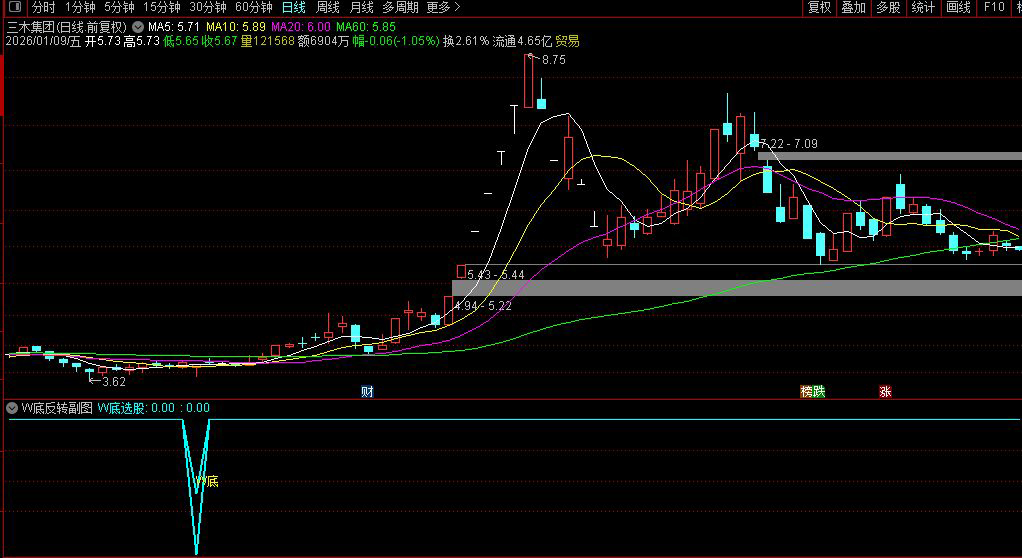Viewport: 1022px width, 558px height.
Task: Open the 统计 statistics tool
Action: point(924,7)
